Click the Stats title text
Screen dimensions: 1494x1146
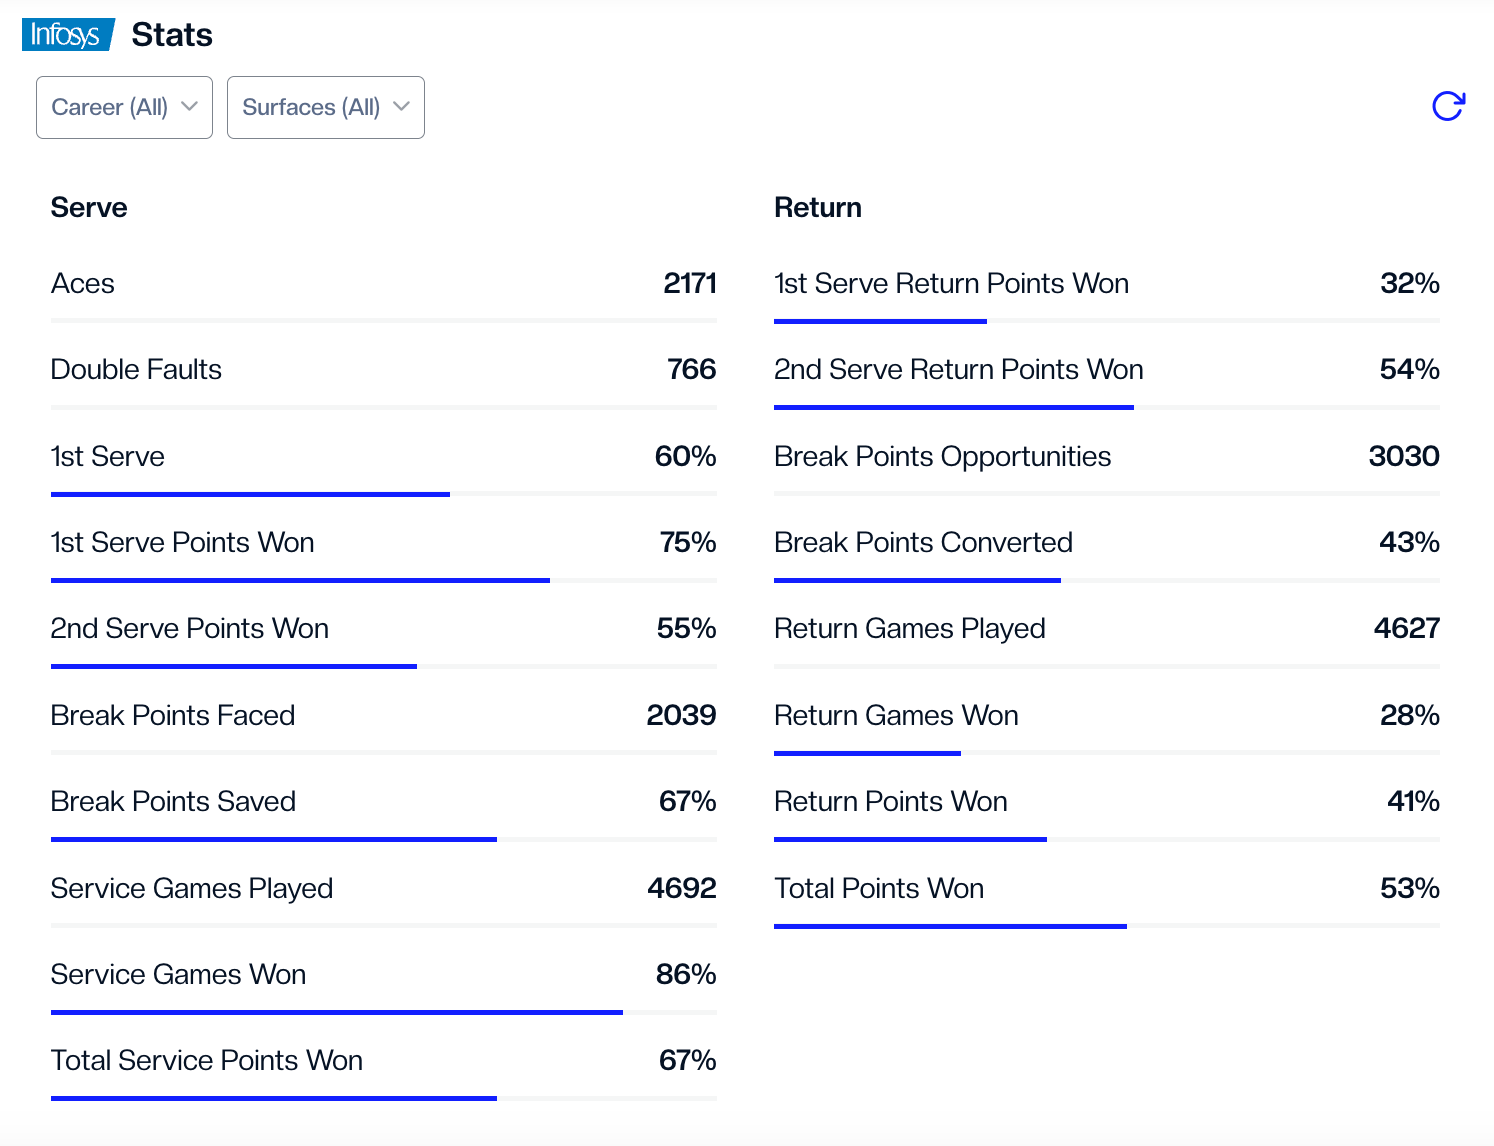tap(172, 35)
